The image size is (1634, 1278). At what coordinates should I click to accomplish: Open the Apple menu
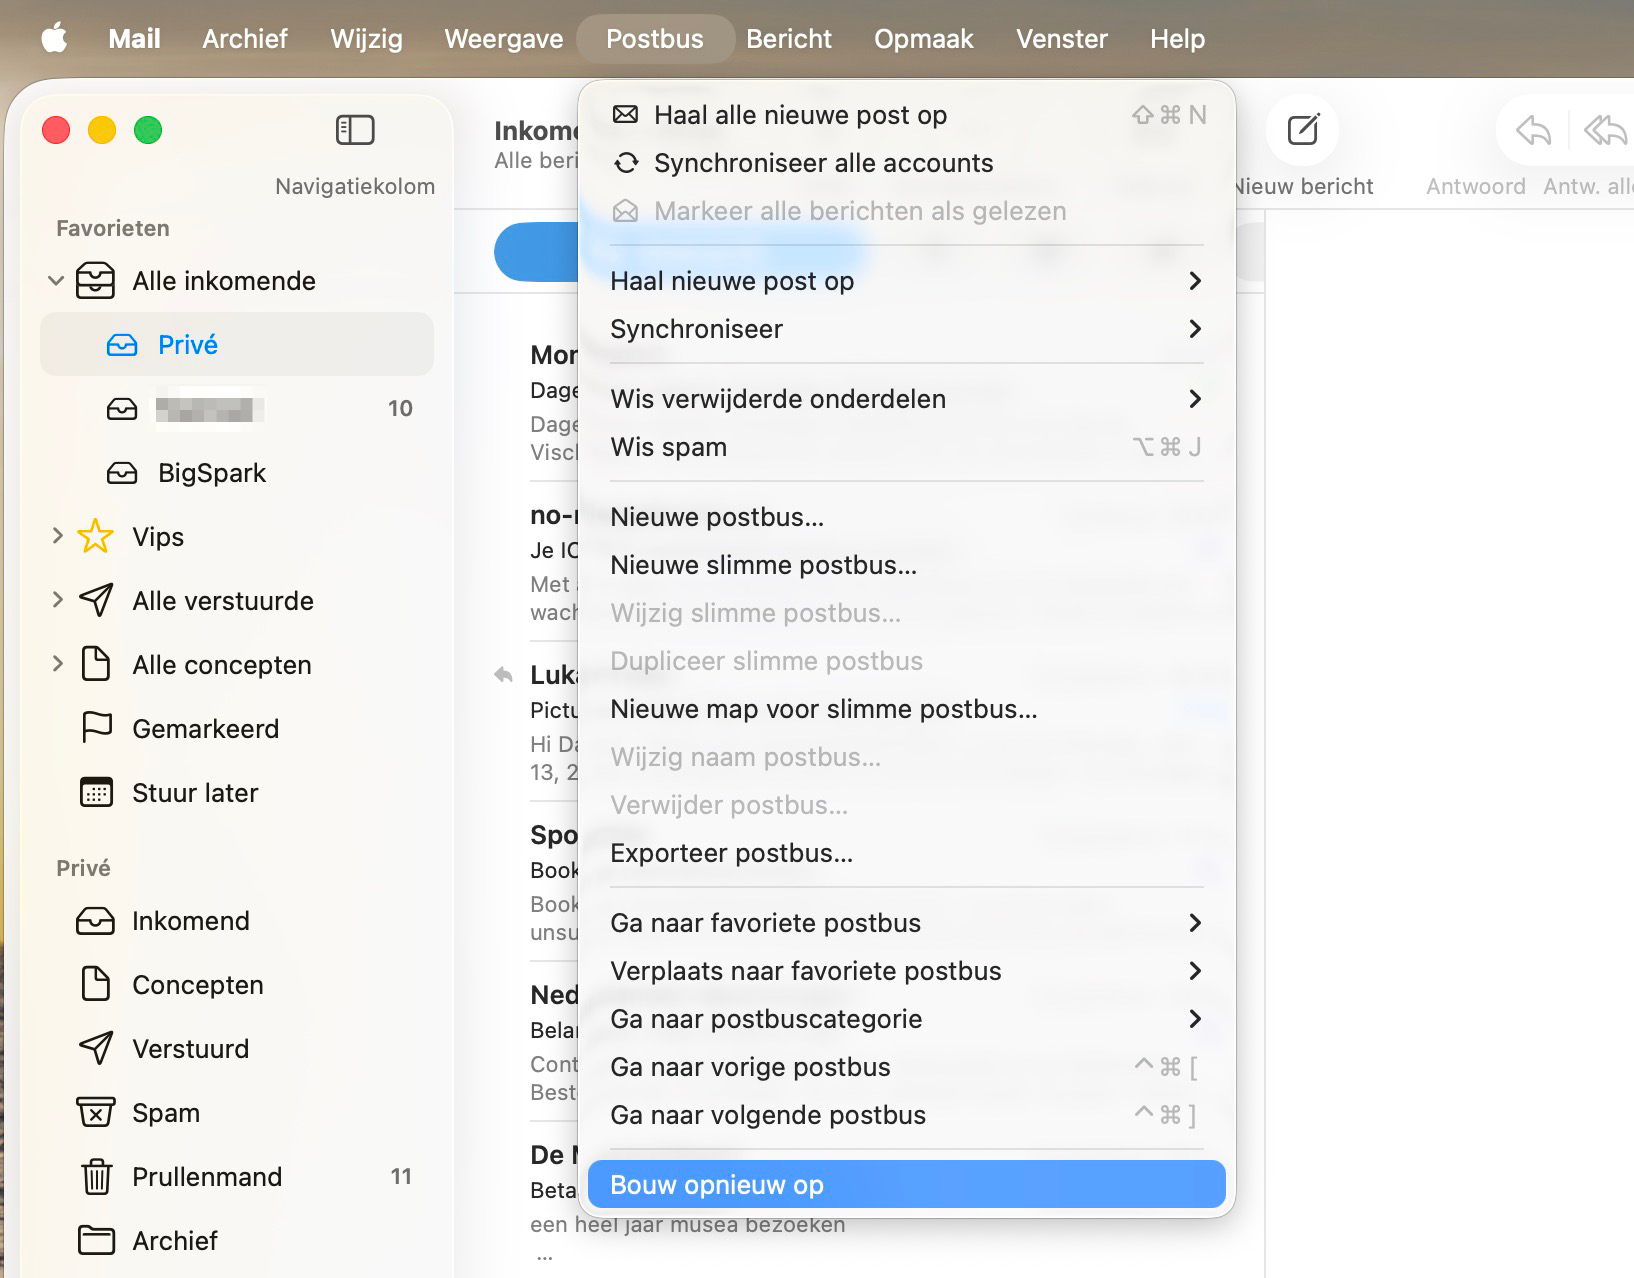click(54, 39)
